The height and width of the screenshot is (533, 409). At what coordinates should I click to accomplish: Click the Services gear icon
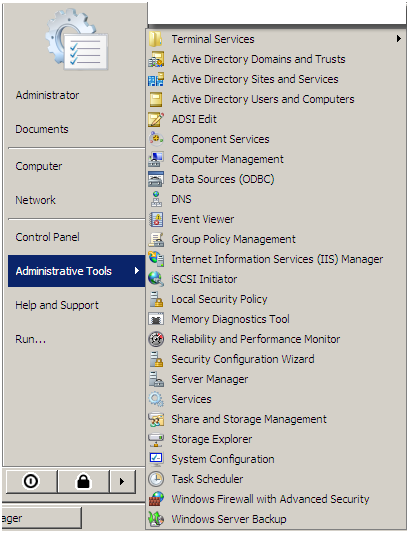click(156, 399)
